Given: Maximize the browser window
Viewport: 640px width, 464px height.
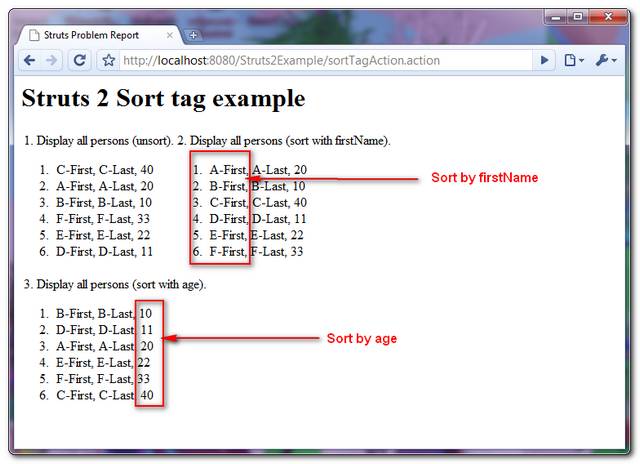Looking at the screenshot, I should (578, 17).
